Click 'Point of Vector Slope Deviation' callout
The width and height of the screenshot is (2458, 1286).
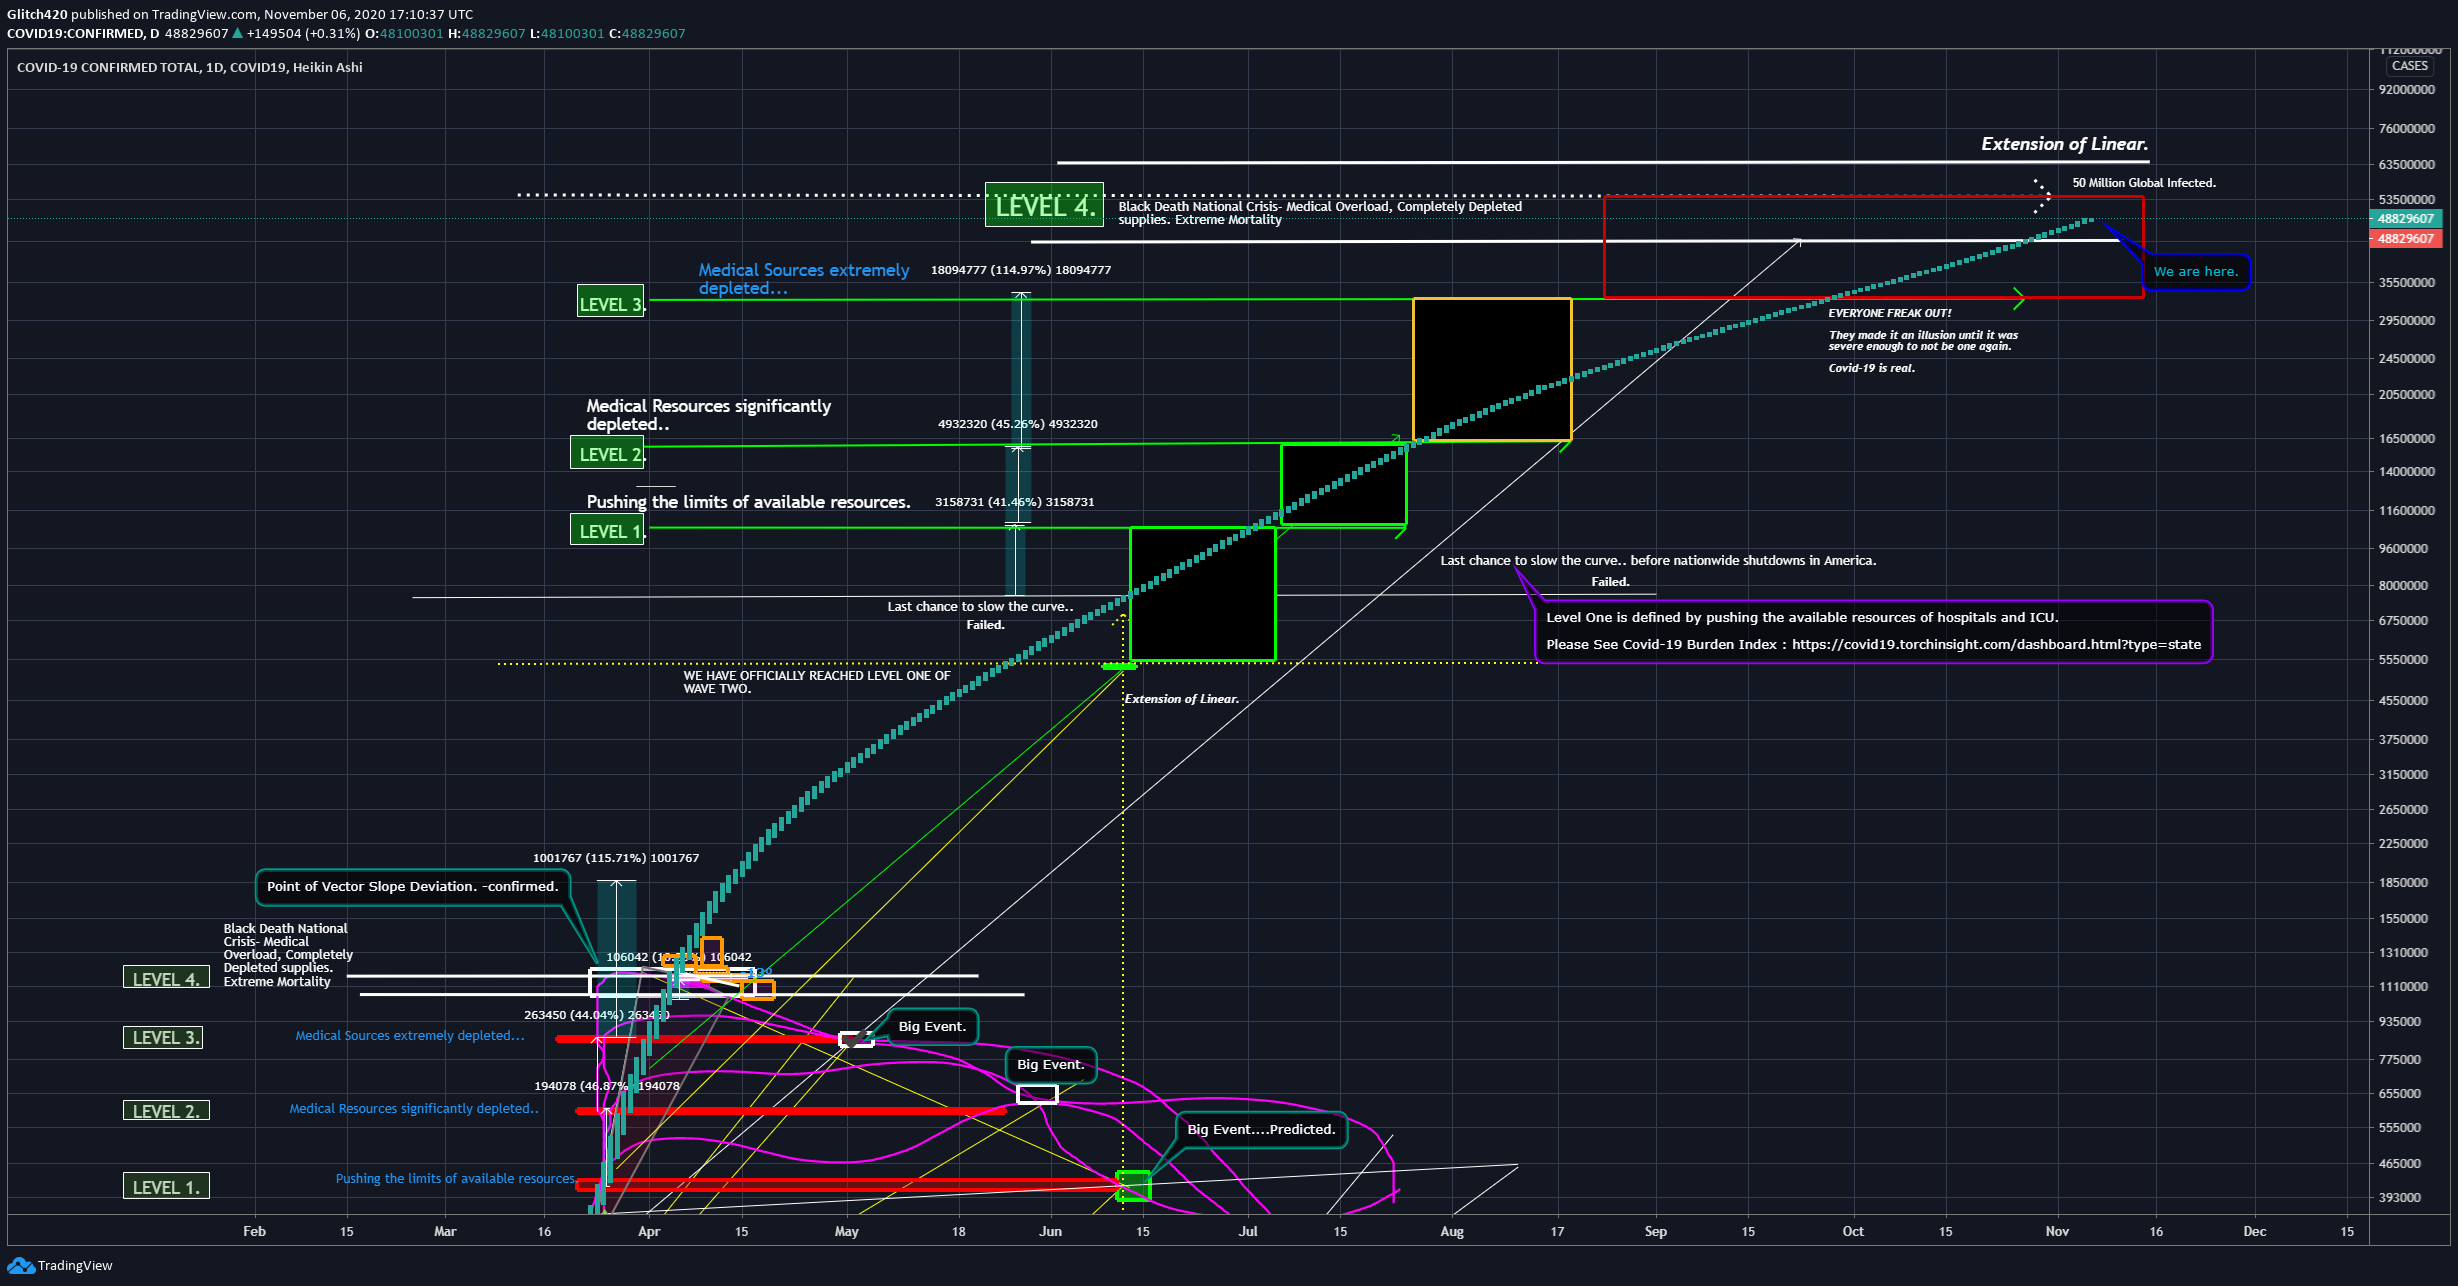412,887
